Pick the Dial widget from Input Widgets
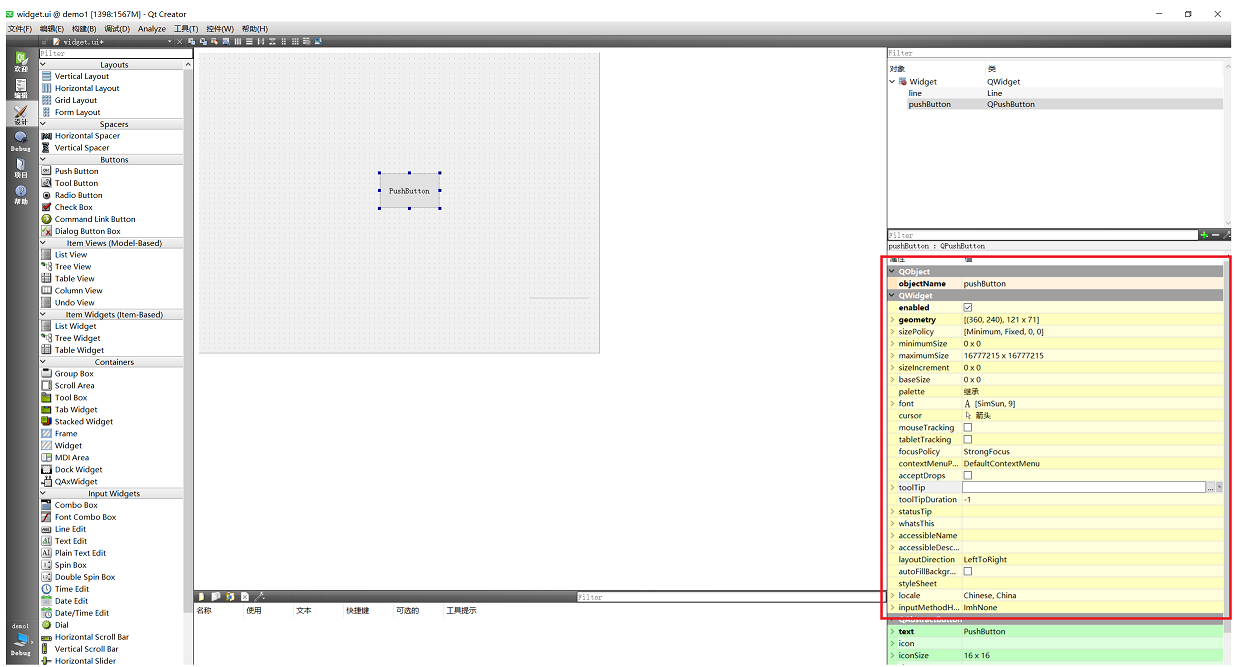 tap(62, 625)
